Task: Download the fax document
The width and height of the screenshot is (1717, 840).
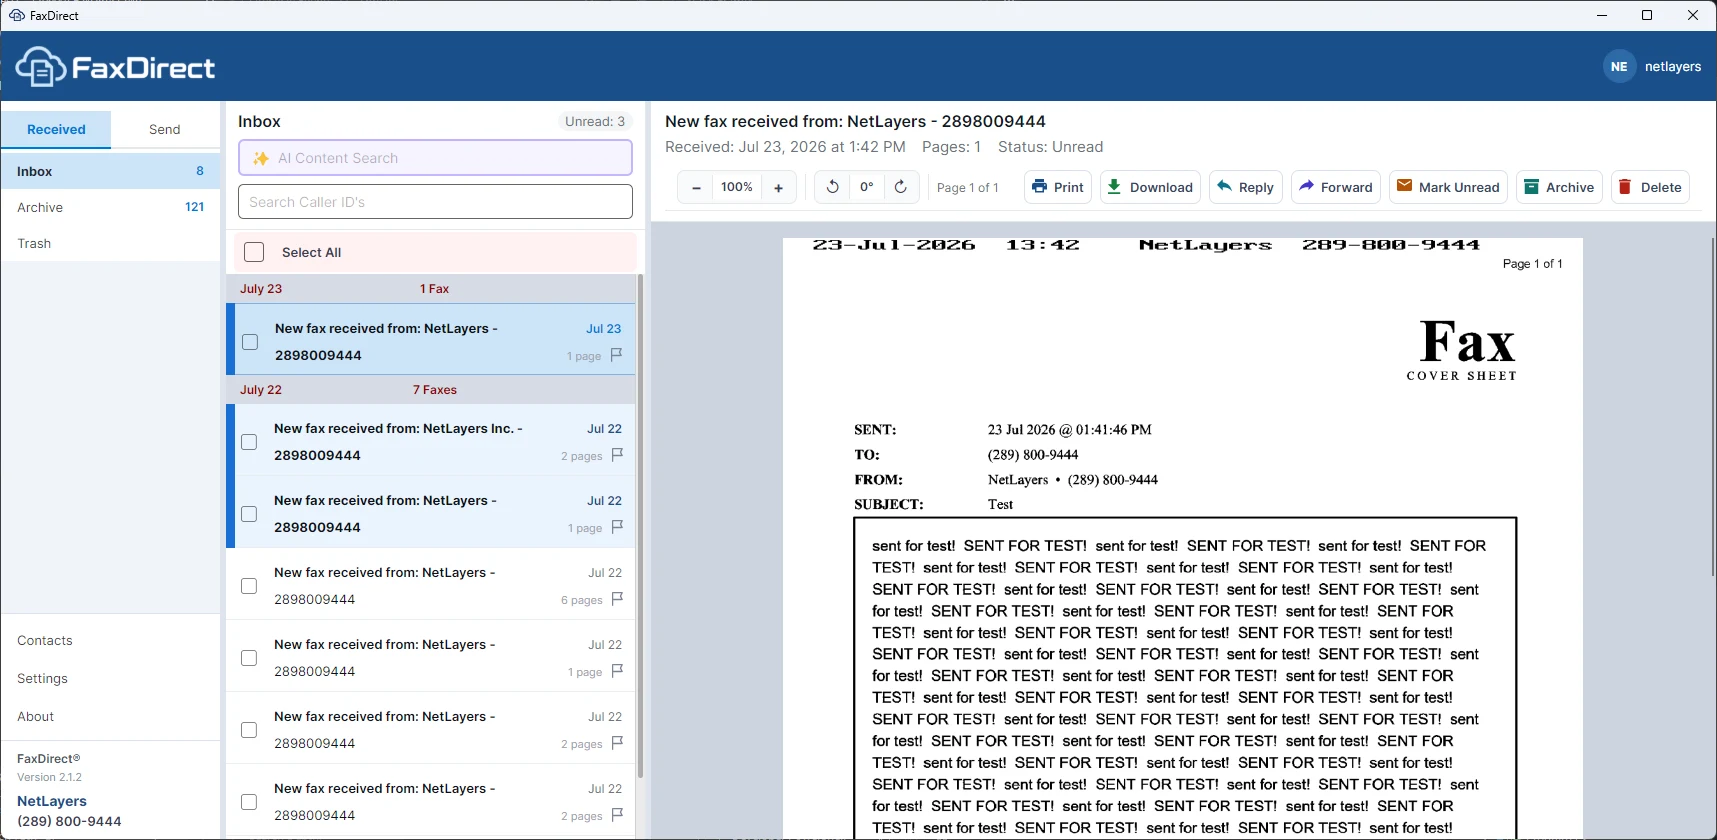Action: 1150,187
